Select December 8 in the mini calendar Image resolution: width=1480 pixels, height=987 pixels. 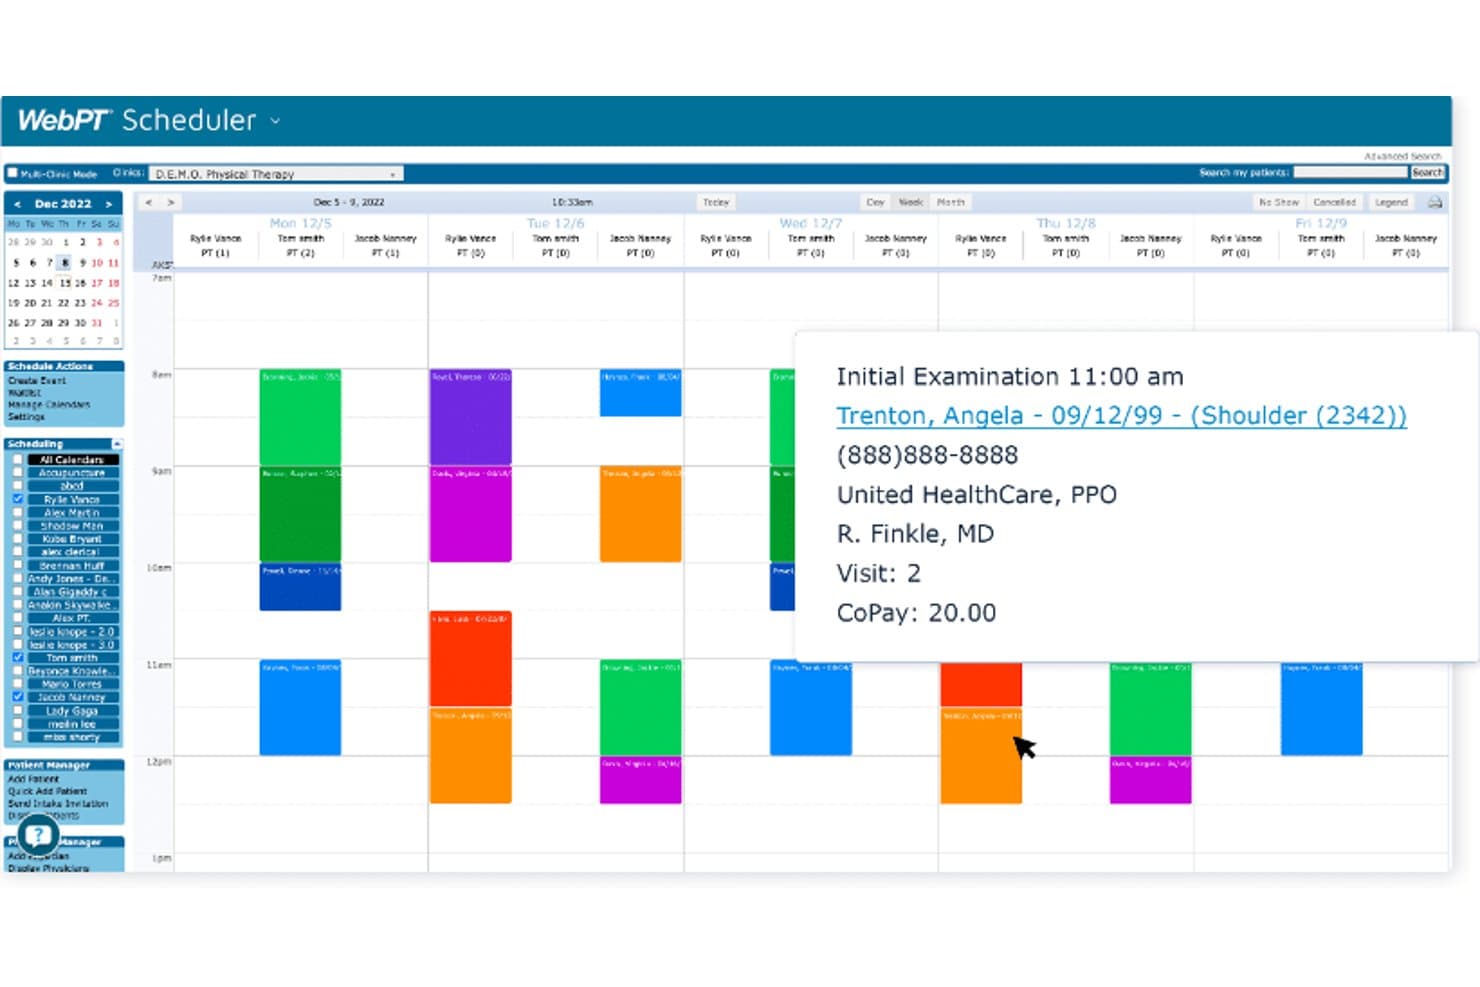click(x=65, y=263)
